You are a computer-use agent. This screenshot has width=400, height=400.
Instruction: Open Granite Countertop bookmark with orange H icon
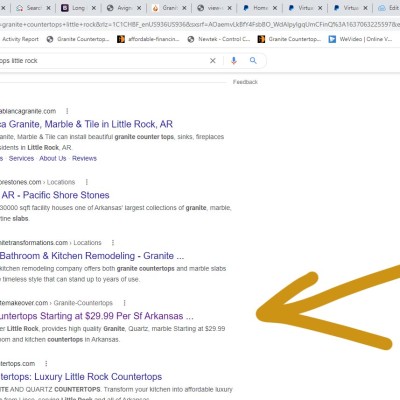pyautogui.click(x=289, y=39)
